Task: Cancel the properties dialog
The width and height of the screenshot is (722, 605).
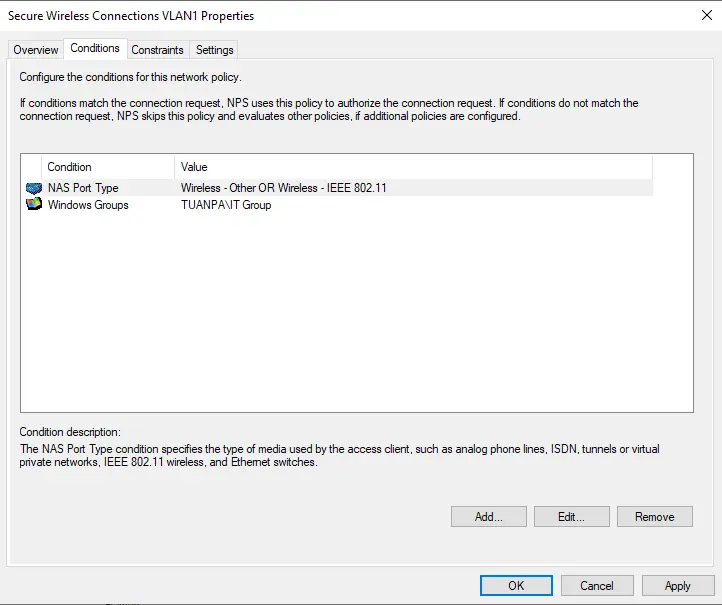Action: [597, 585]
